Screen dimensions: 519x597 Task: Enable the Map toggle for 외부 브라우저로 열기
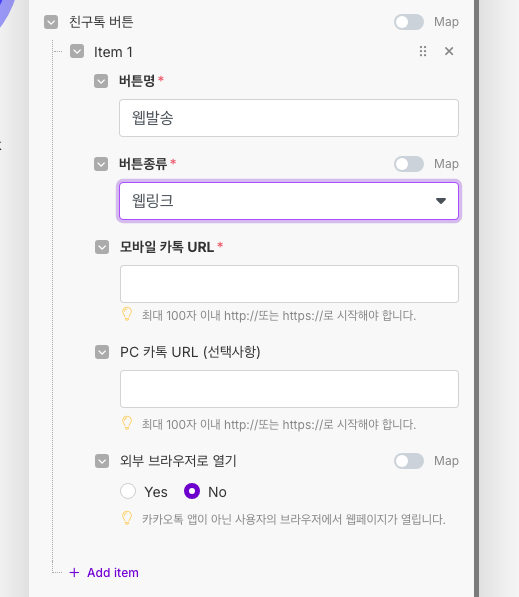click(409, 461)
